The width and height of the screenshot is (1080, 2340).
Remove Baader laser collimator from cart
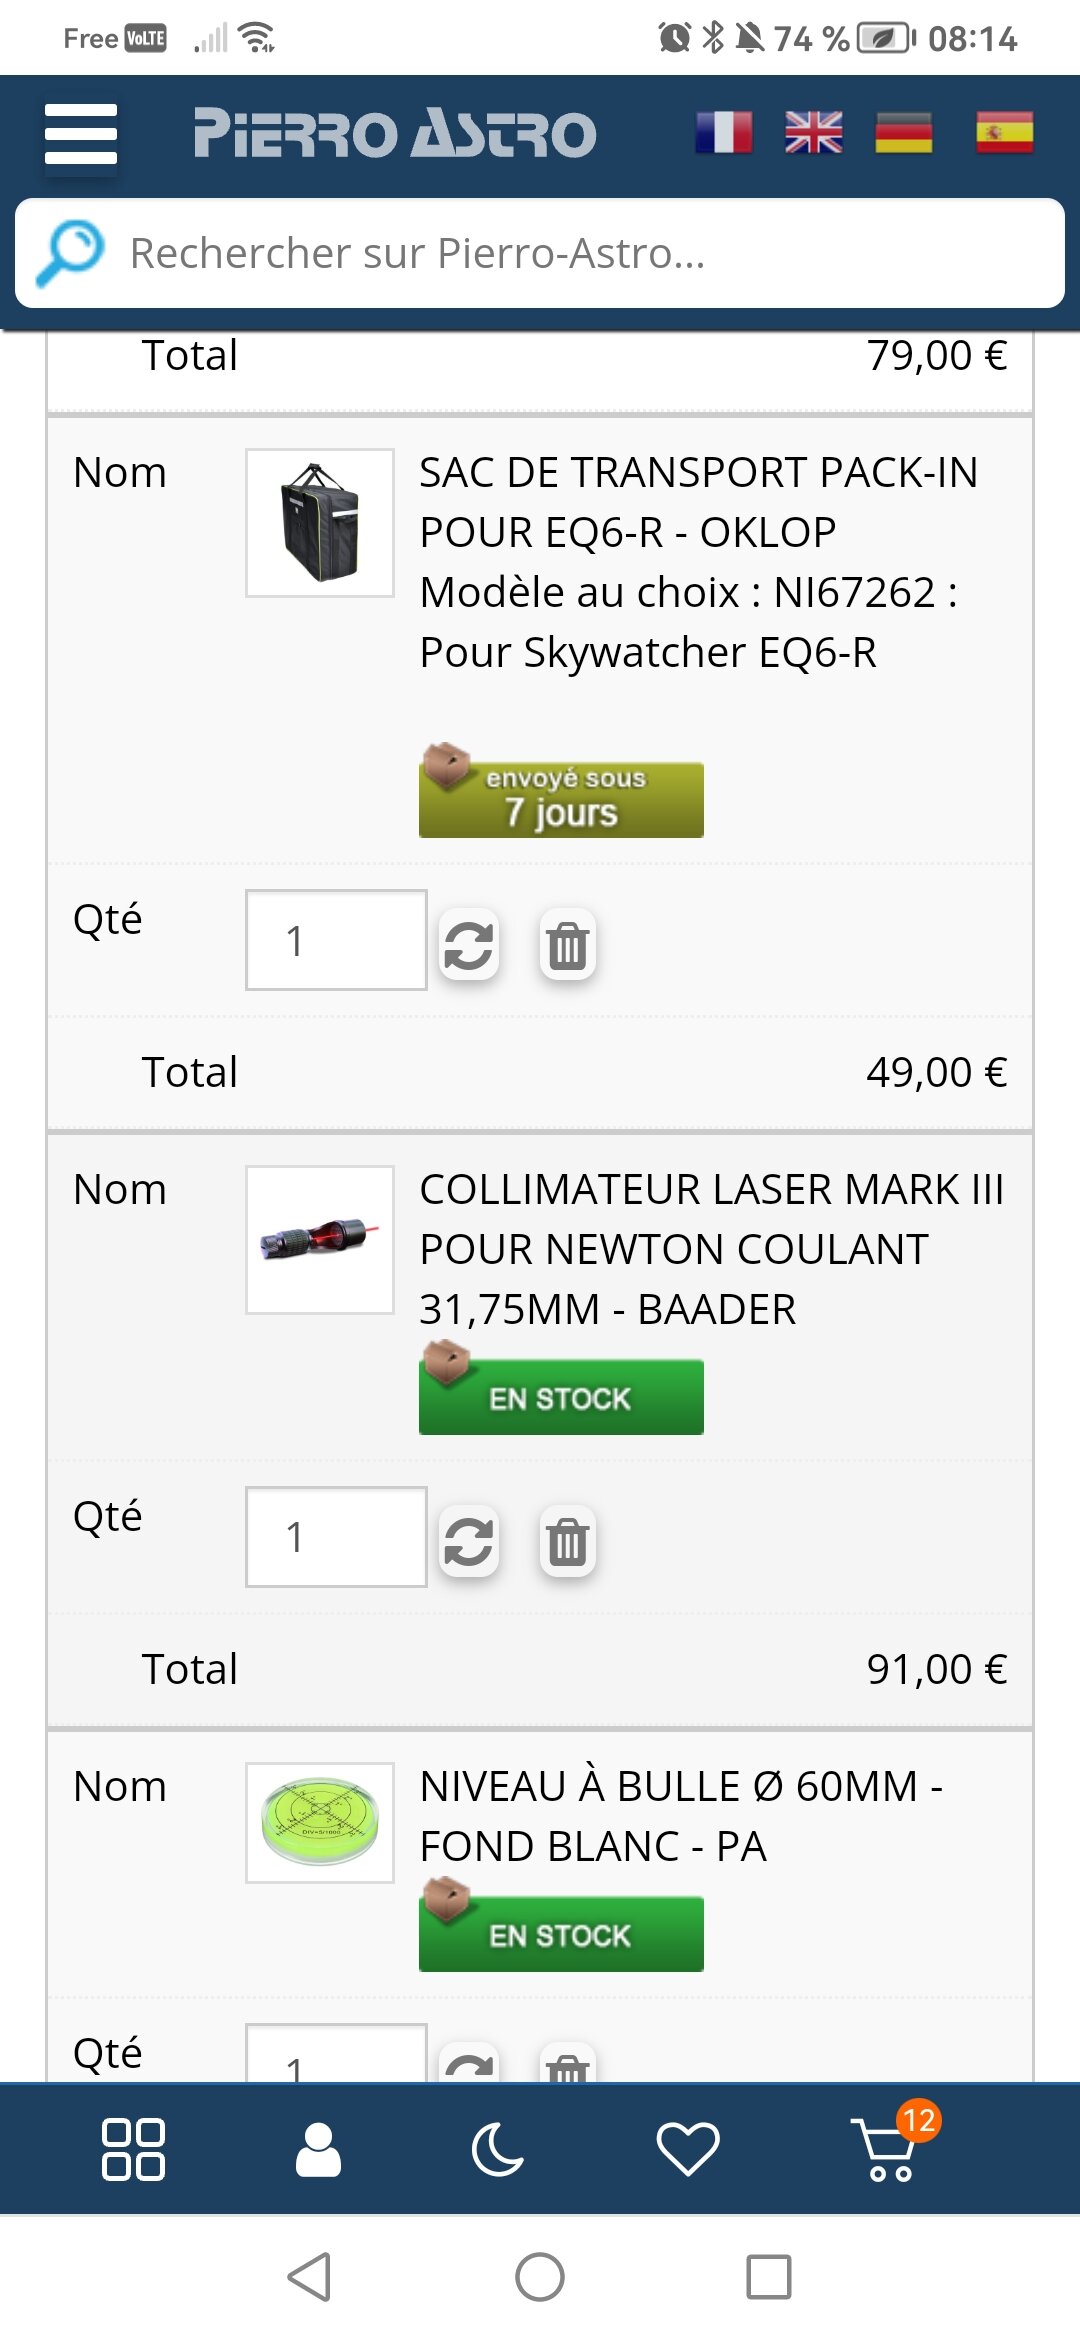(x=567, y=1541)
